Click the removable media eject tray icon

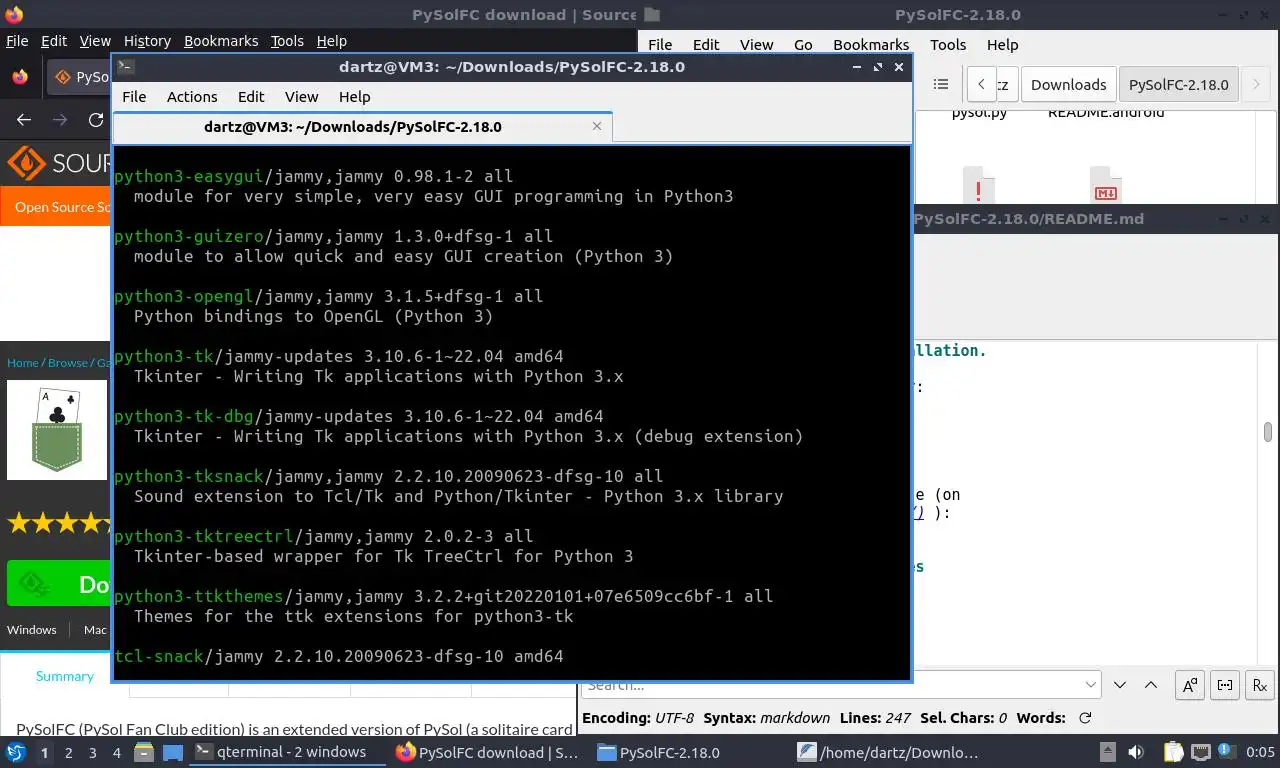(x=1108, y=752)
